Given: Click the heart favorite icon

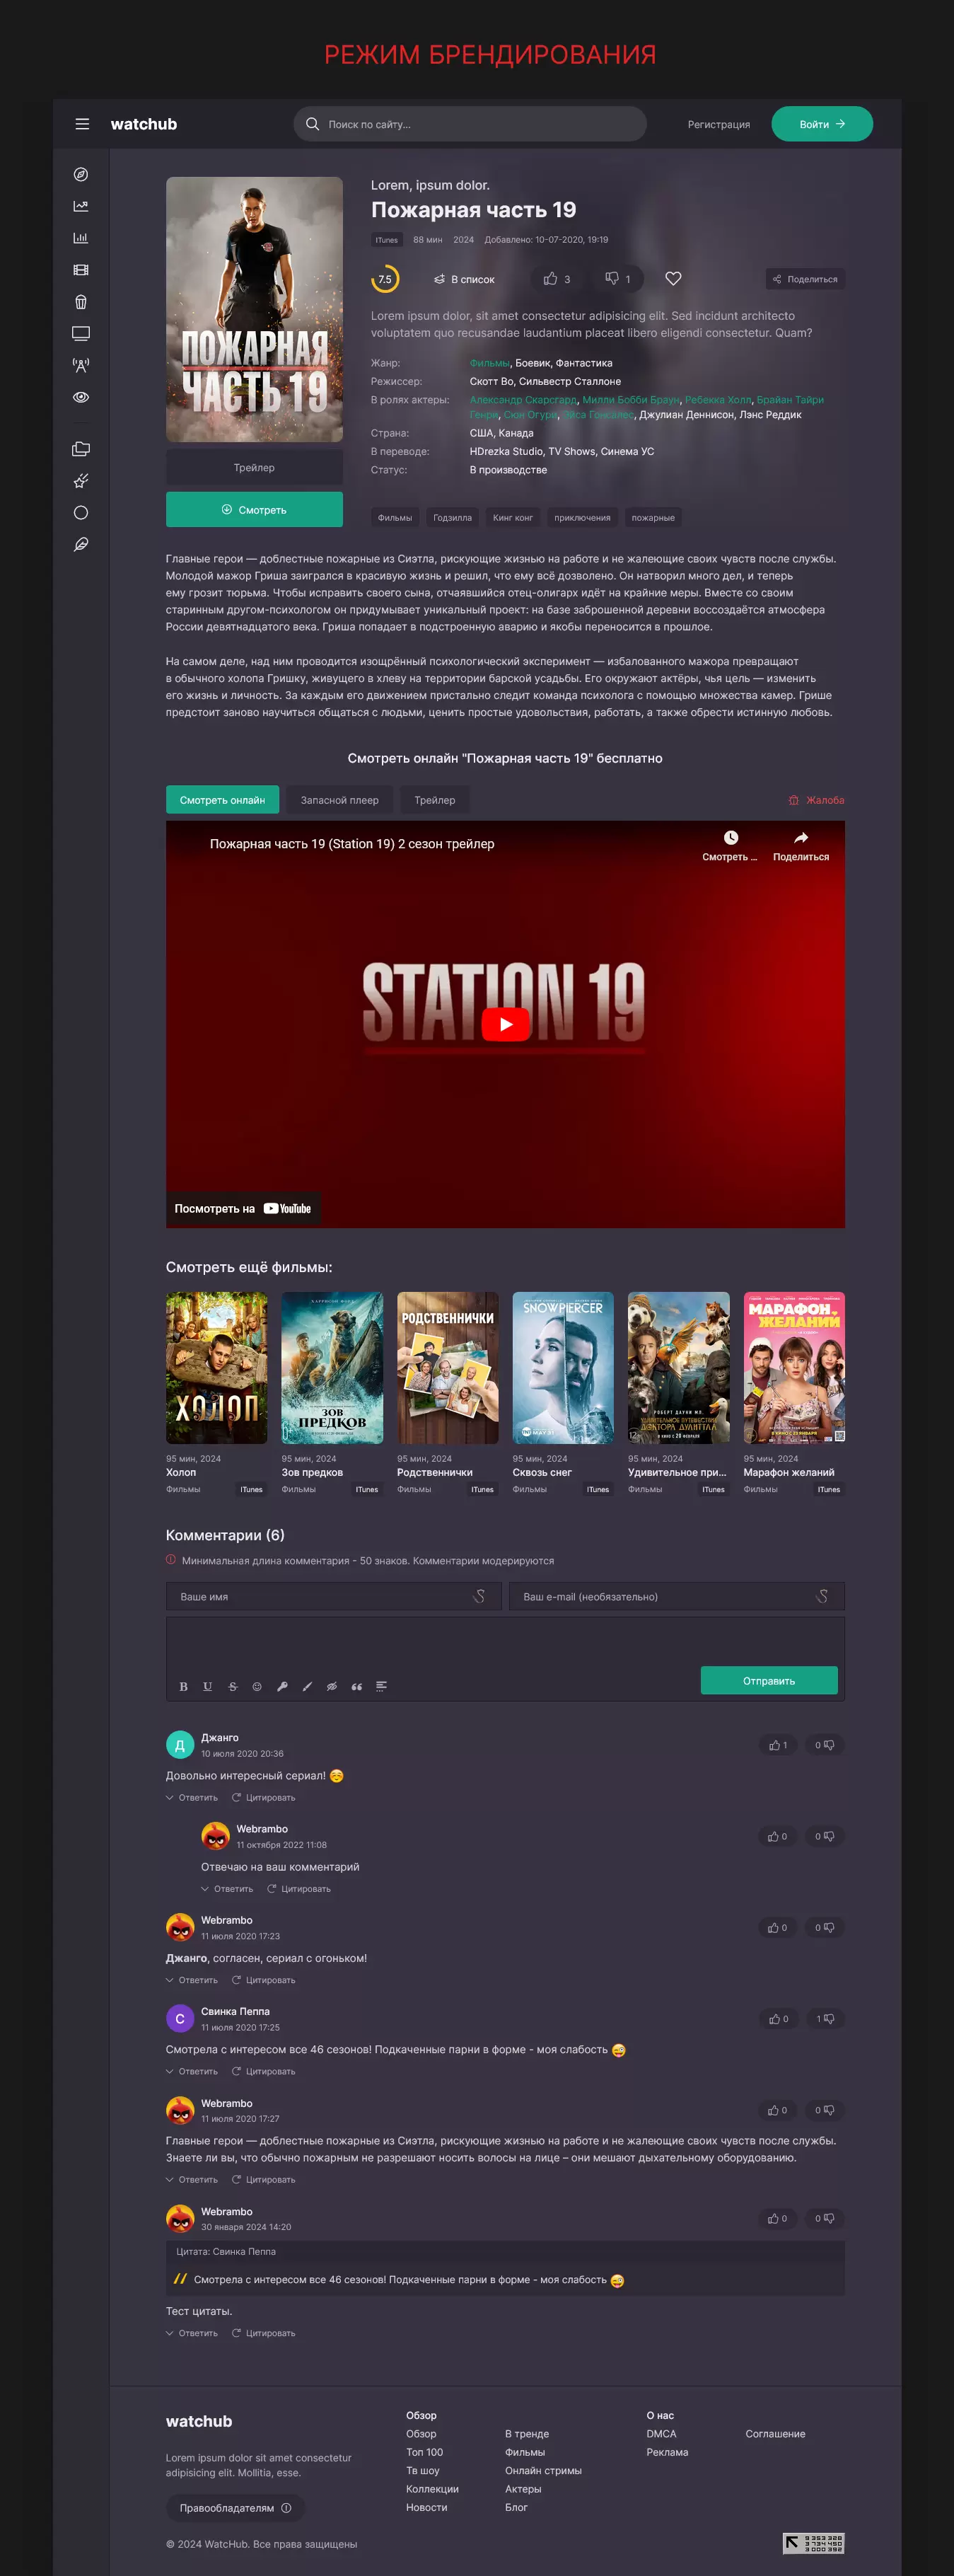Looking at the screenshot, I should click(673, 279).
